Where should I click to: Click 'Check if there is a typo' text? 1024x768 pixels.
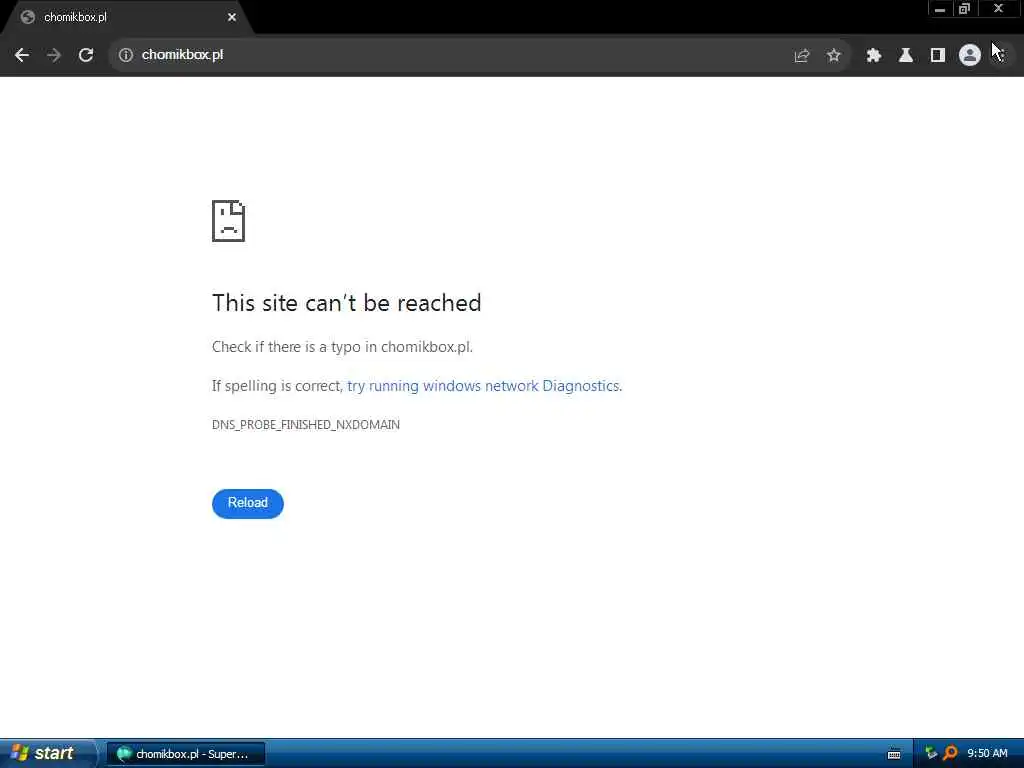(342, 347)
